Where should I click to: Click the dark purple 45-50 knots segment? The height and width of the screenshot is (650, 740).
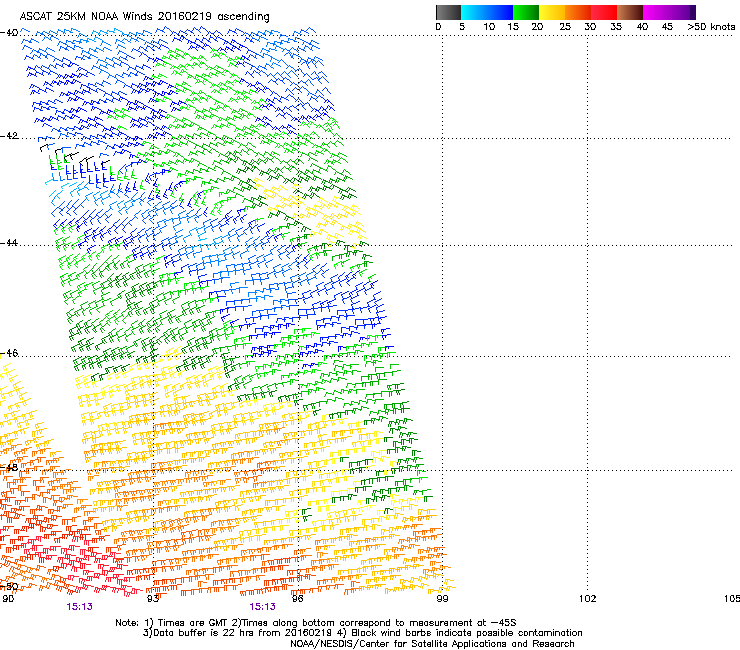coord(682,12)
